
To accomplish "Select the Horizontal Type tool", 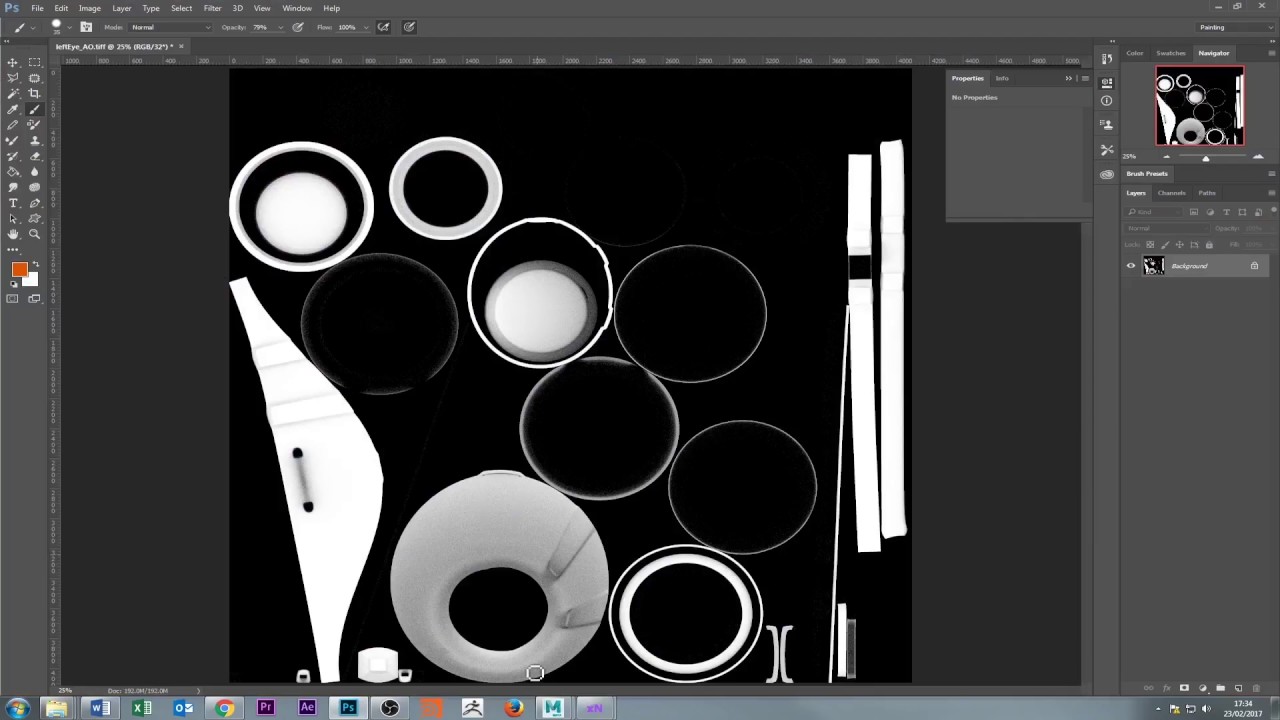I will [x=13, y=203].
